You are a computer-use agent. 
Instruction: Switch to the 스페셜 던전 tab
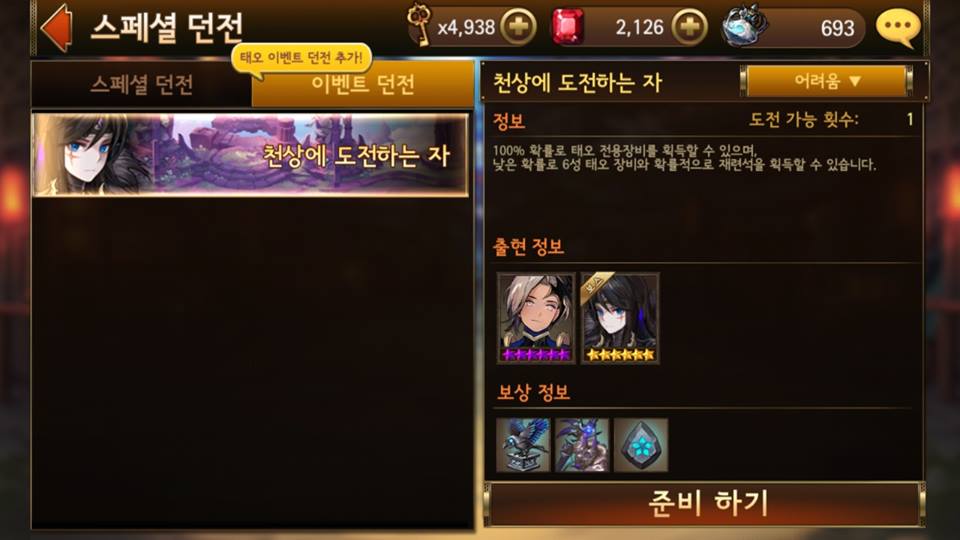(142, 84)
